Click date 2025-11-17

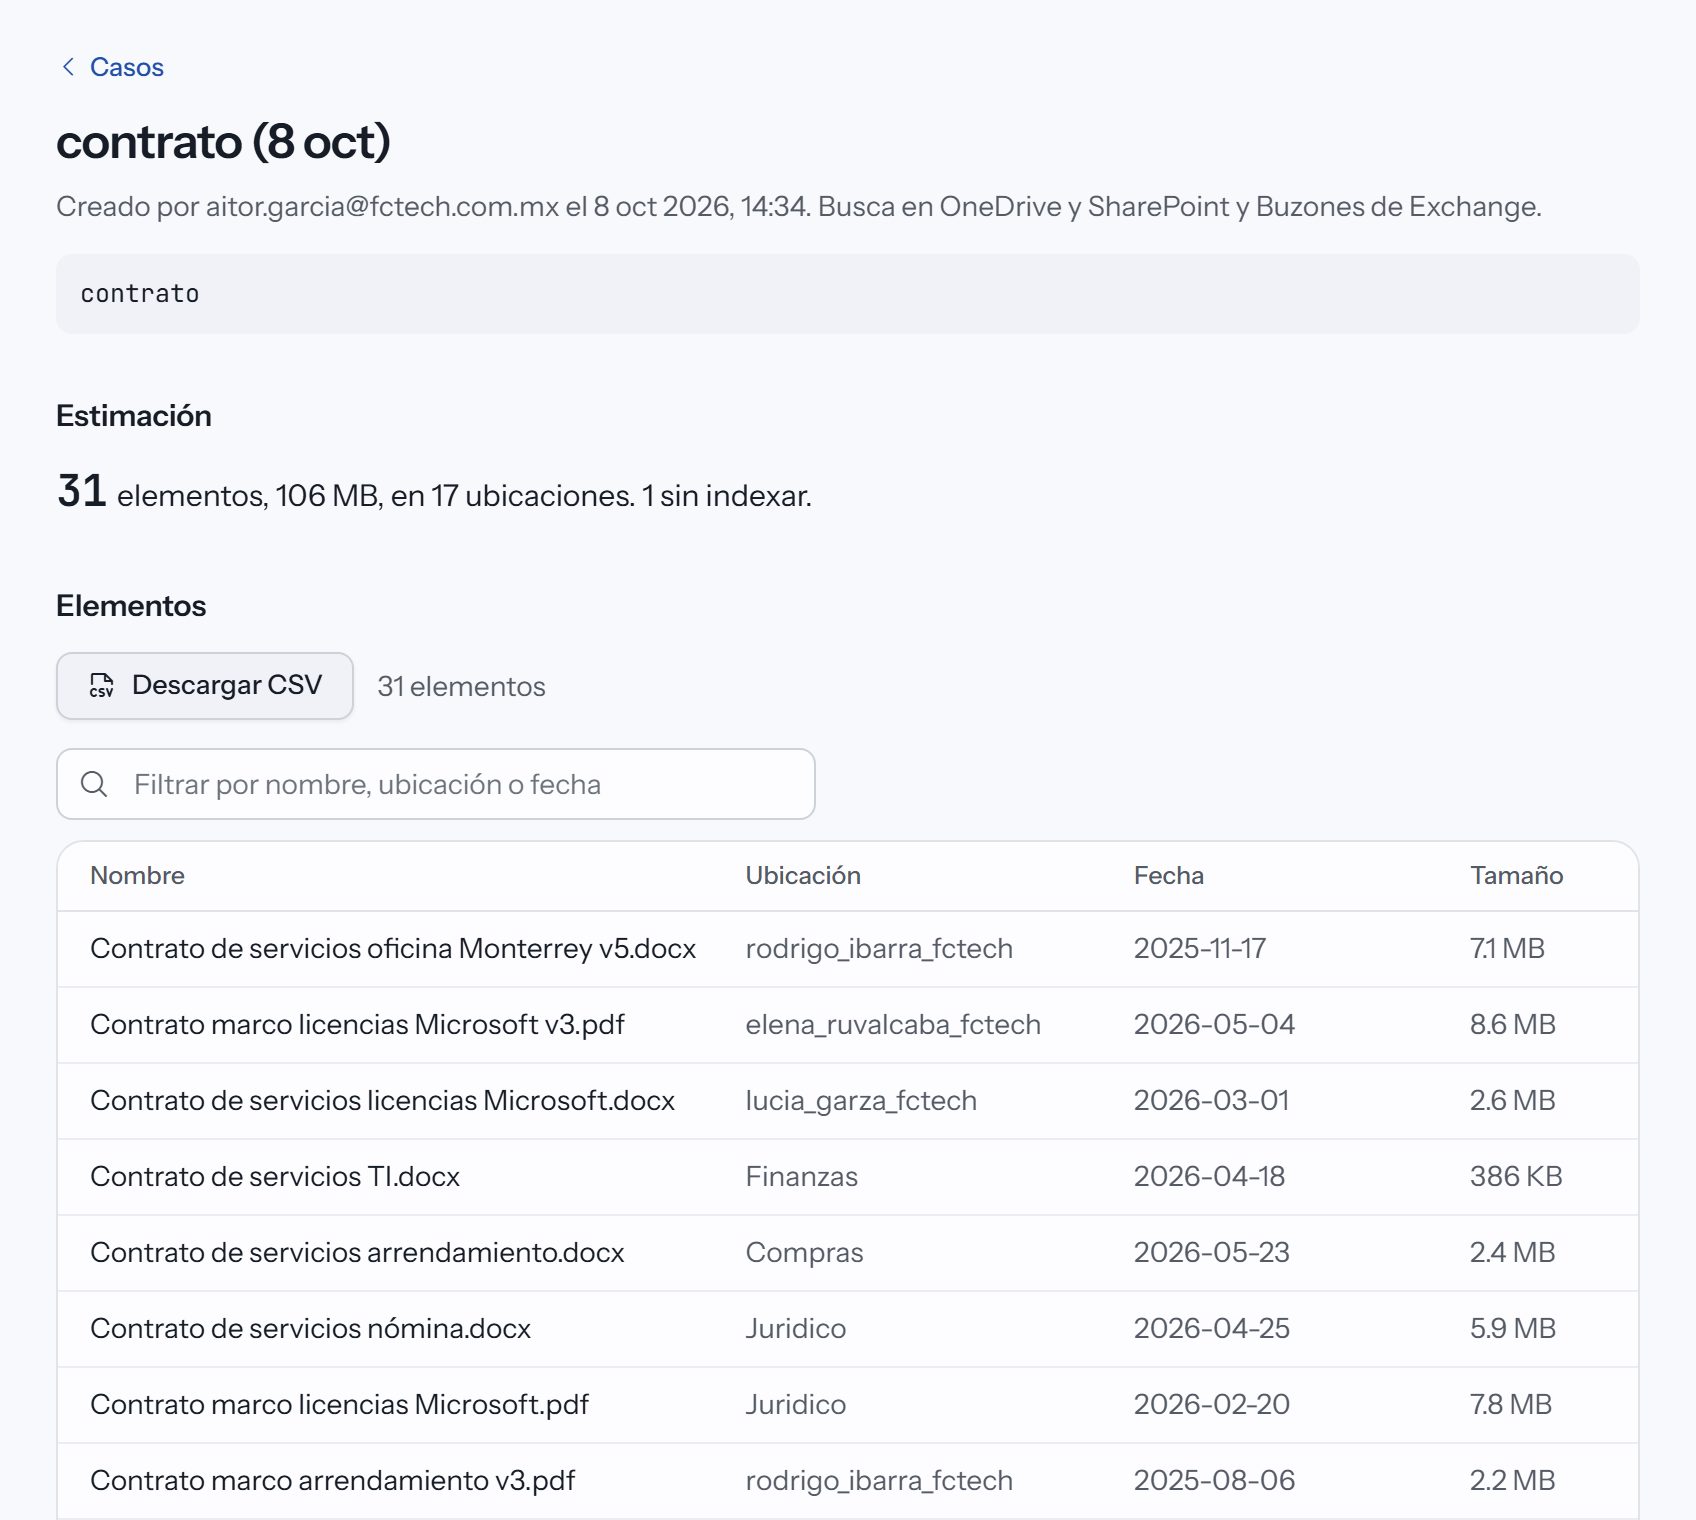pyautogui.click(x=1199, y=948)
